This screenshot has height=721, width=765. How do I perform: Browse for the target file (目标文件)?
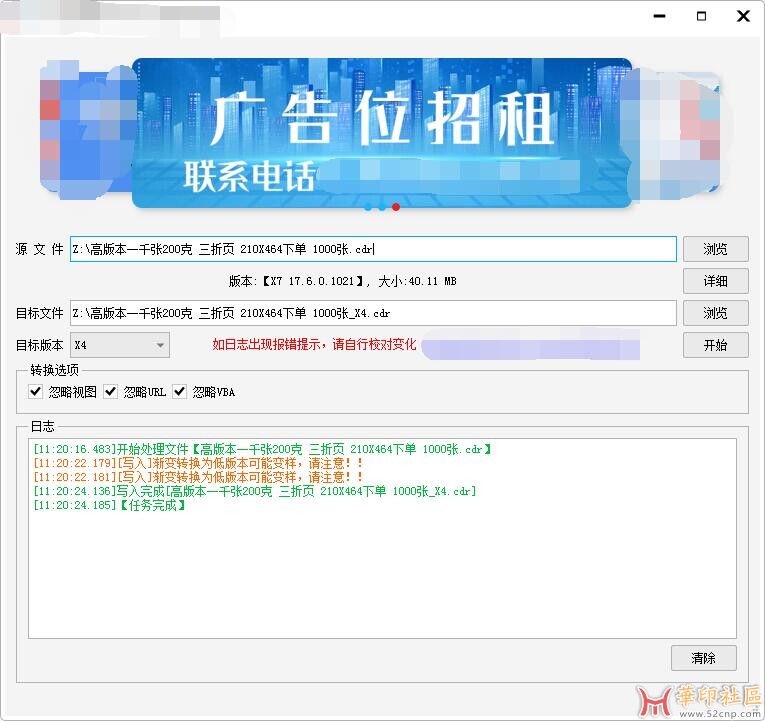pyautogui.click(x=715, y=313)
